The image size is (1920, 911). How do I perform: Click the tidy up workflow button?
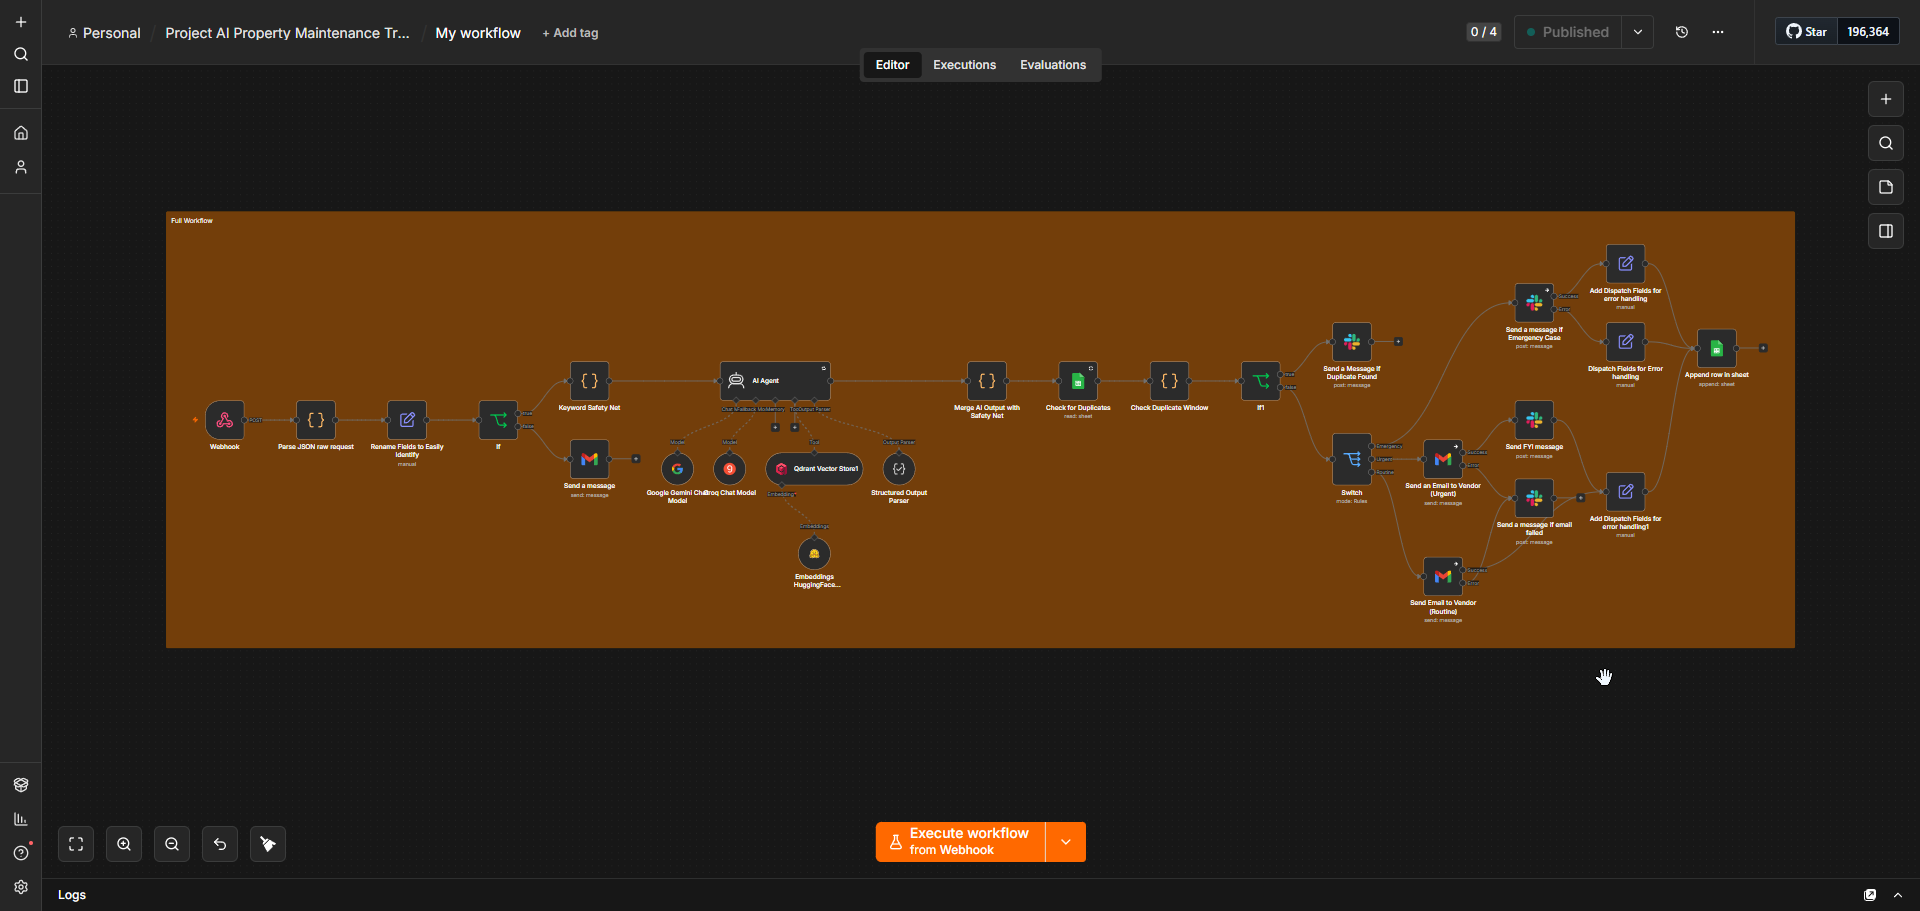point(268,844)
